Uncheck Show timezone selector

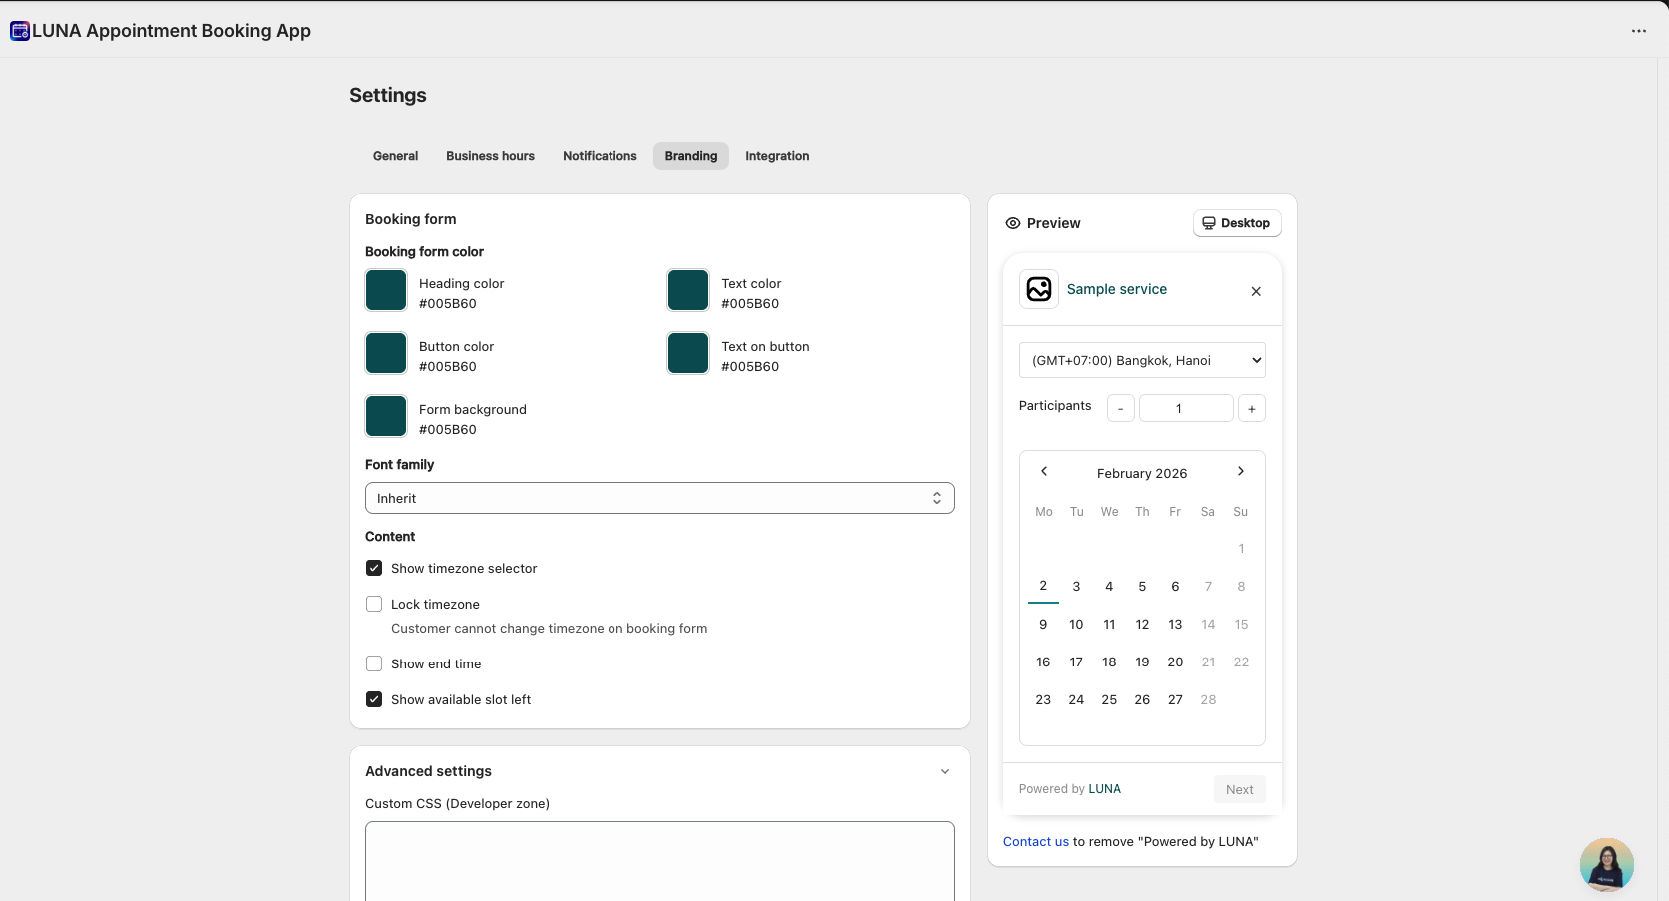coord(374,568)
